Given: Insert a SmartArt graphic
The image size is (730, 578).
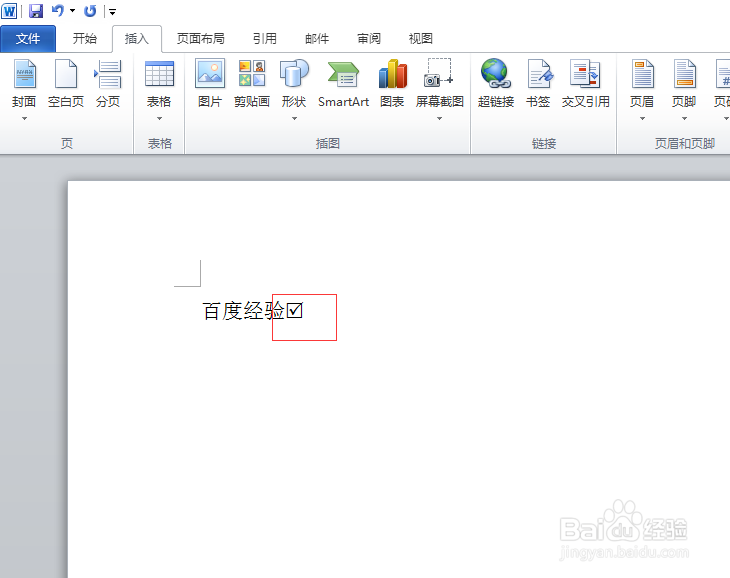Looking at the screenshot, I should click(x=343, y=84).
